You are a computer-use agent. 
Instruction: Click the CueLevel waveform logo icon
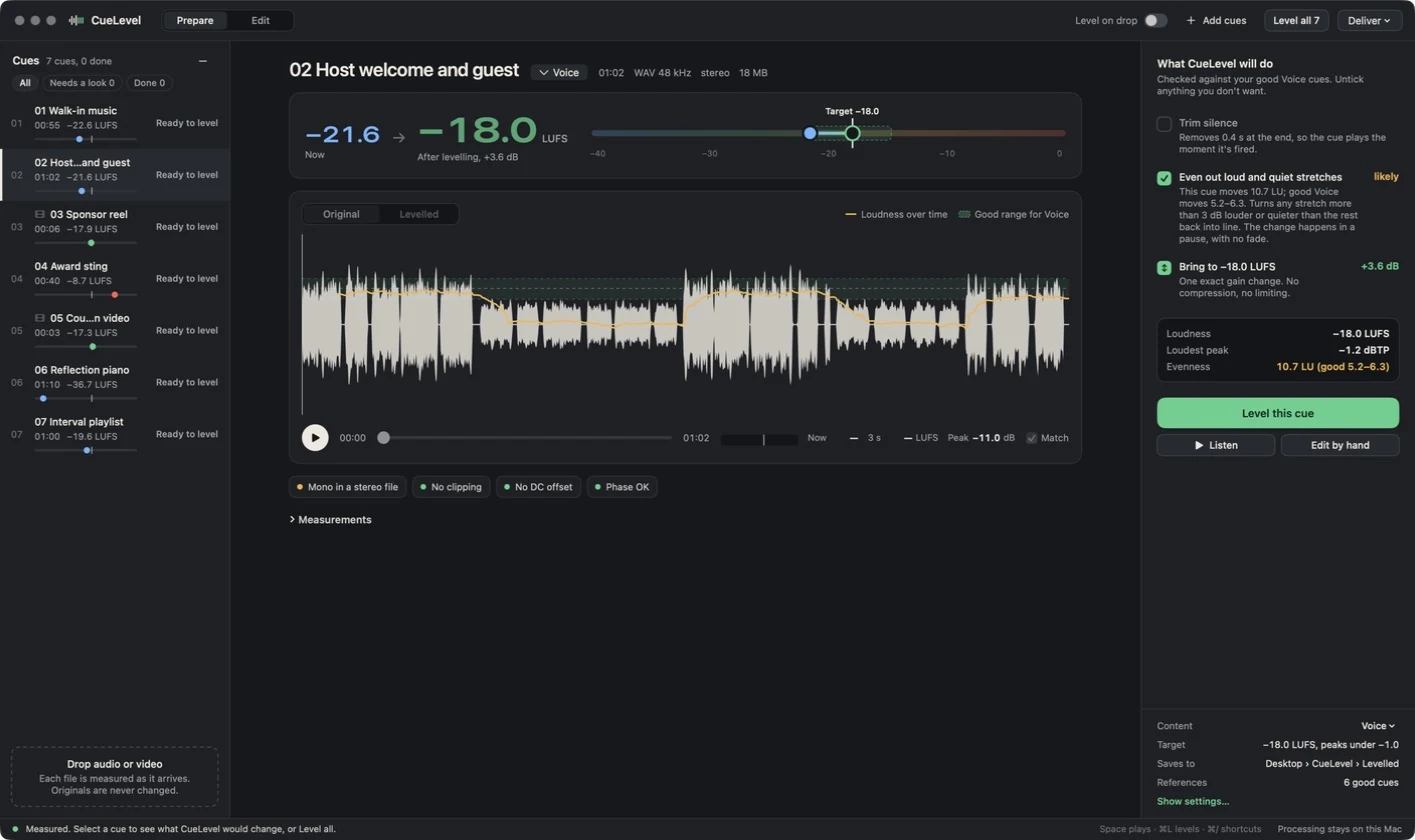76,20
